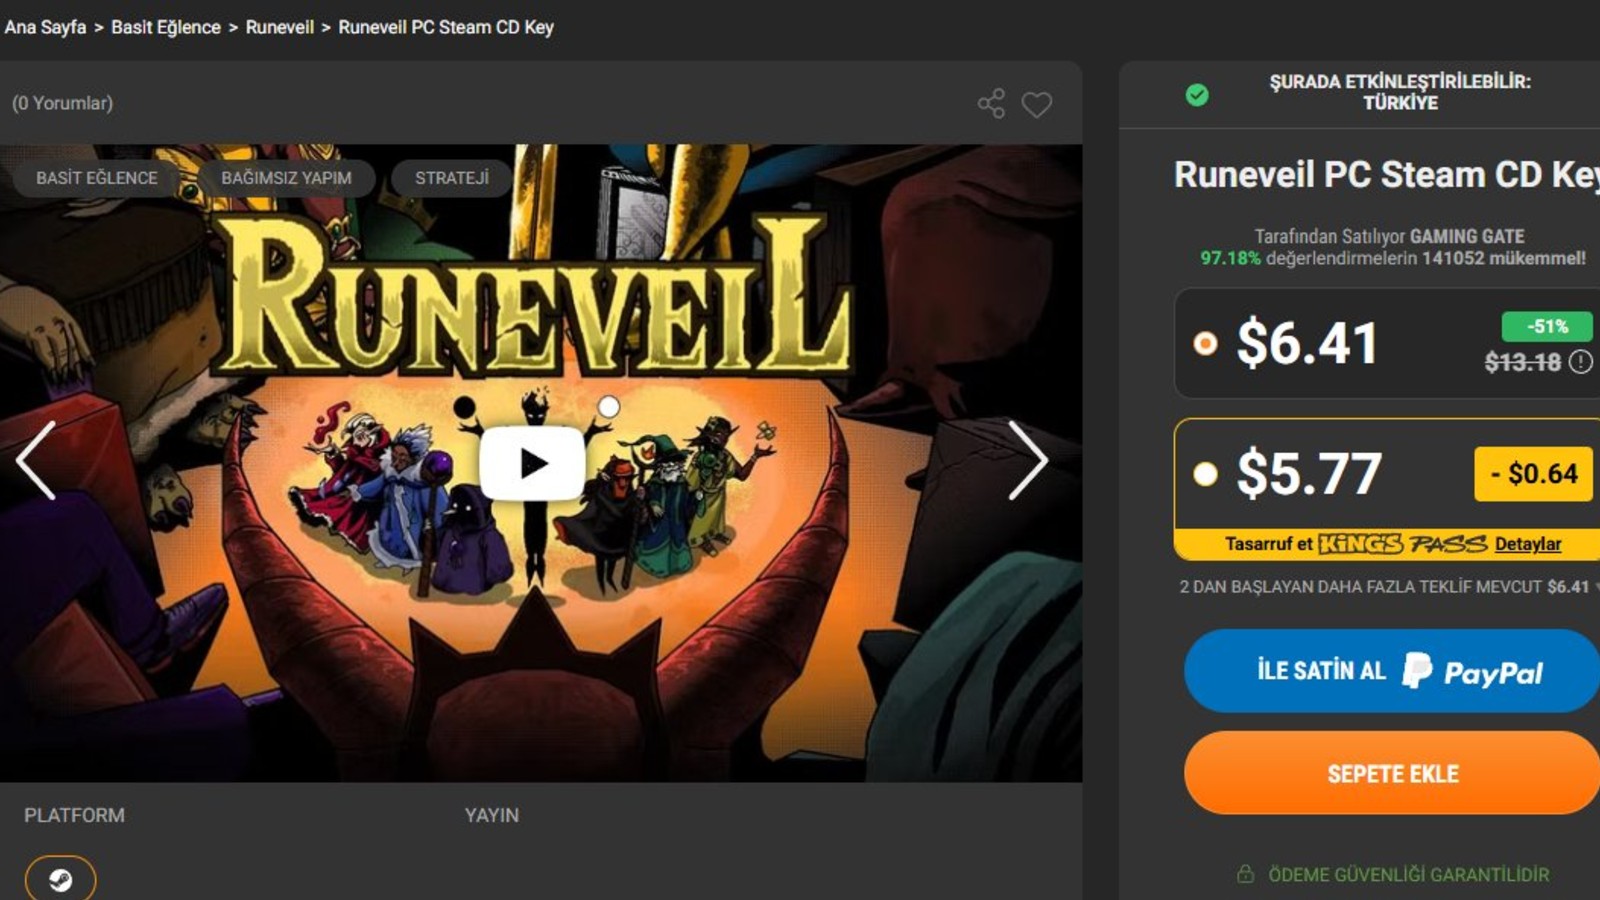
Task: Select the Steam platform icon
Action: [60, 879]
